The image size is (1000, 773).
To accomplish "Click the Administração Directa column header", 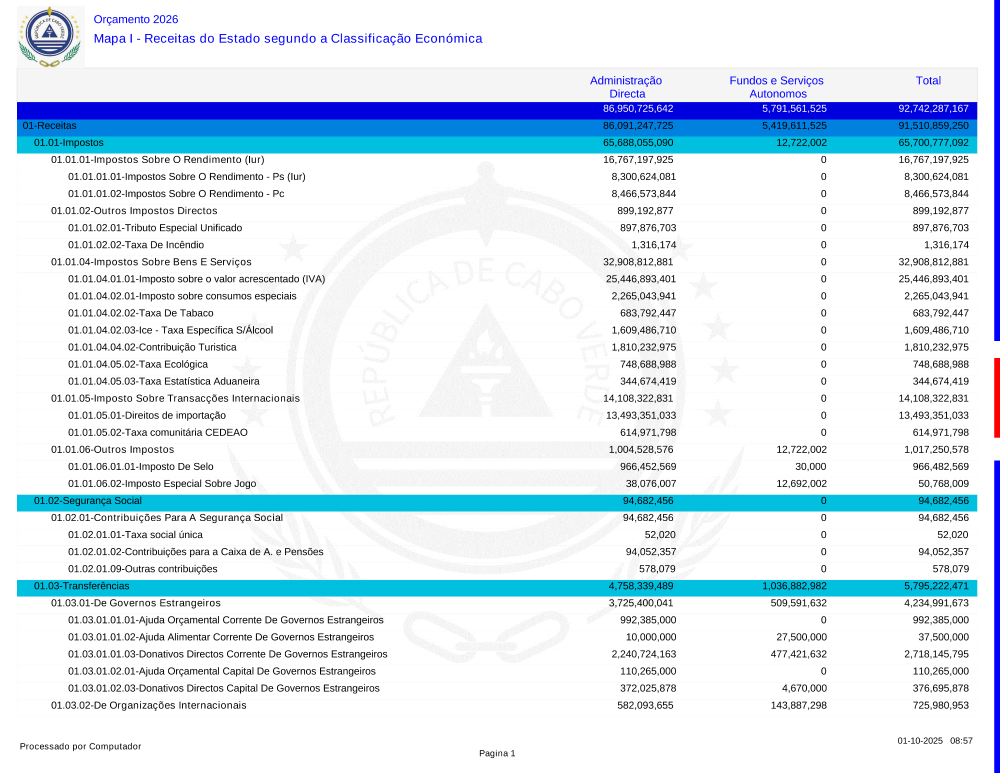I will [626, 87].
